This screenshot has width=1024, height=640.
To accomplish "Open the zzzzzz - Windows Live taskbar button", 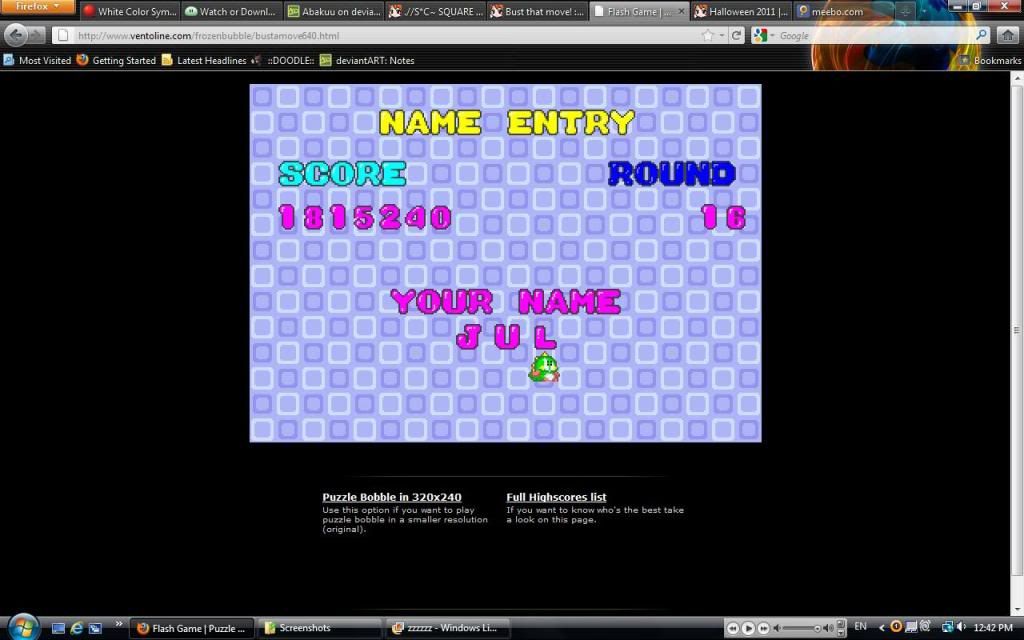I will (x=448, y=628).
